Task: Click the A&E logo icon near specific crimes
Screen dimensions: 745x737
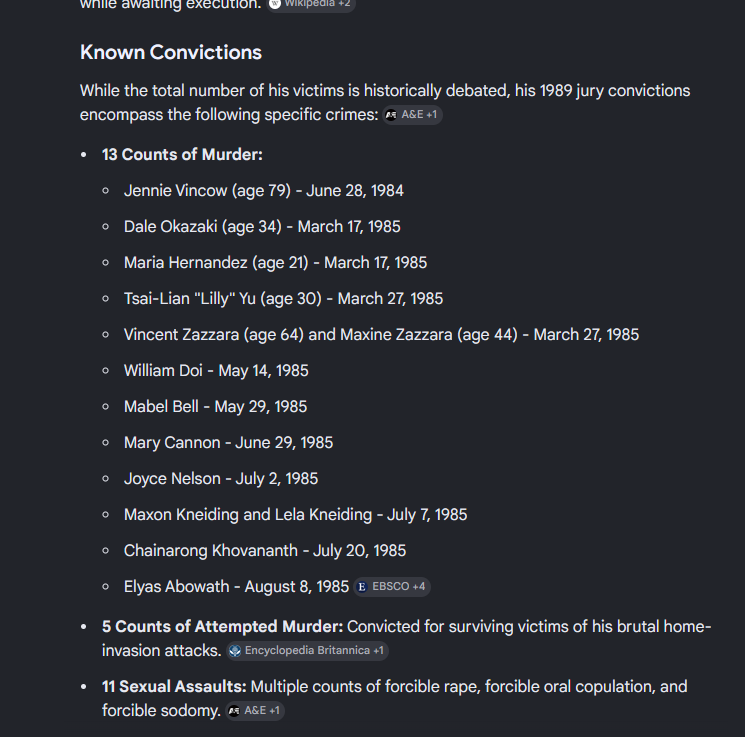Action: point(391,115)
